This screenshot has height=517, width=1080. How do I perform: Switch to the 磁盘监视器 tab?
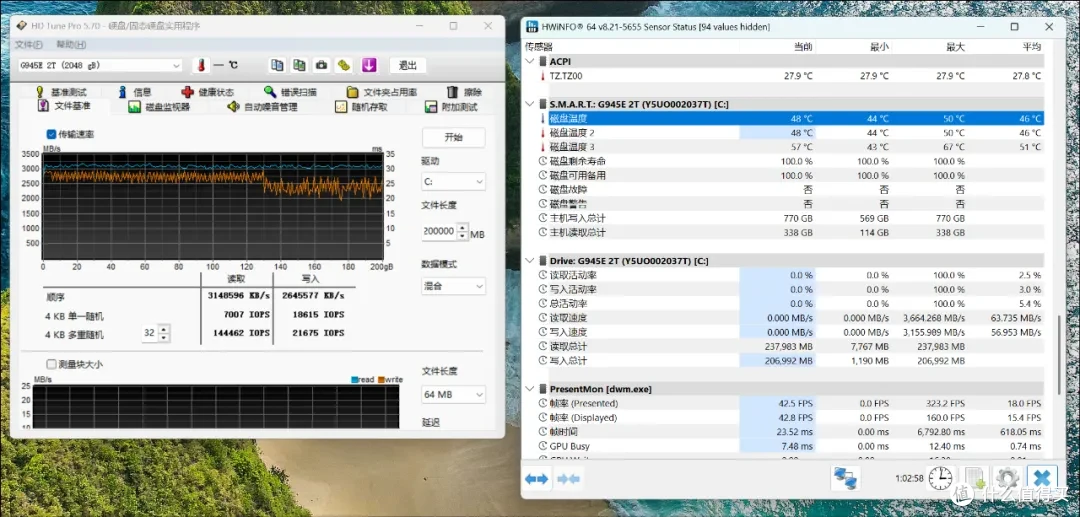click(x=159, y=107)
